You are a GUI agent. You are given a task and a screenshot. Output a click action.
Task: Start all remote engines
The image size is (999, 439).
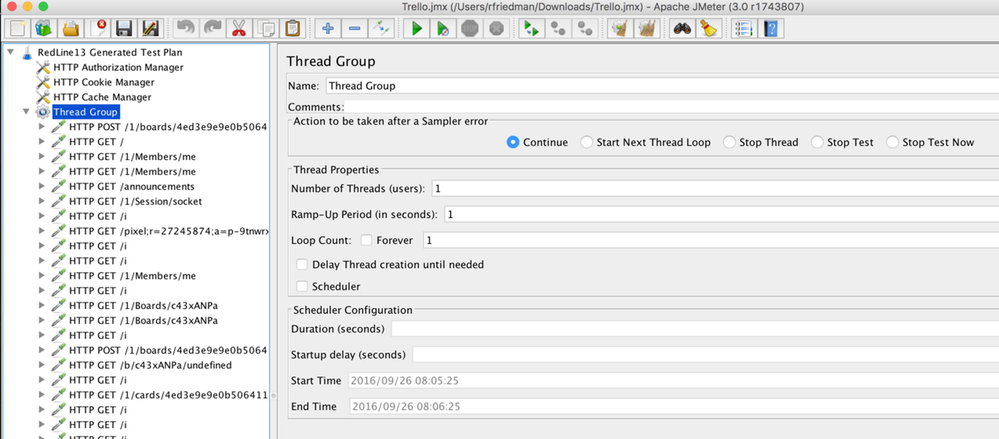[531, 29]
